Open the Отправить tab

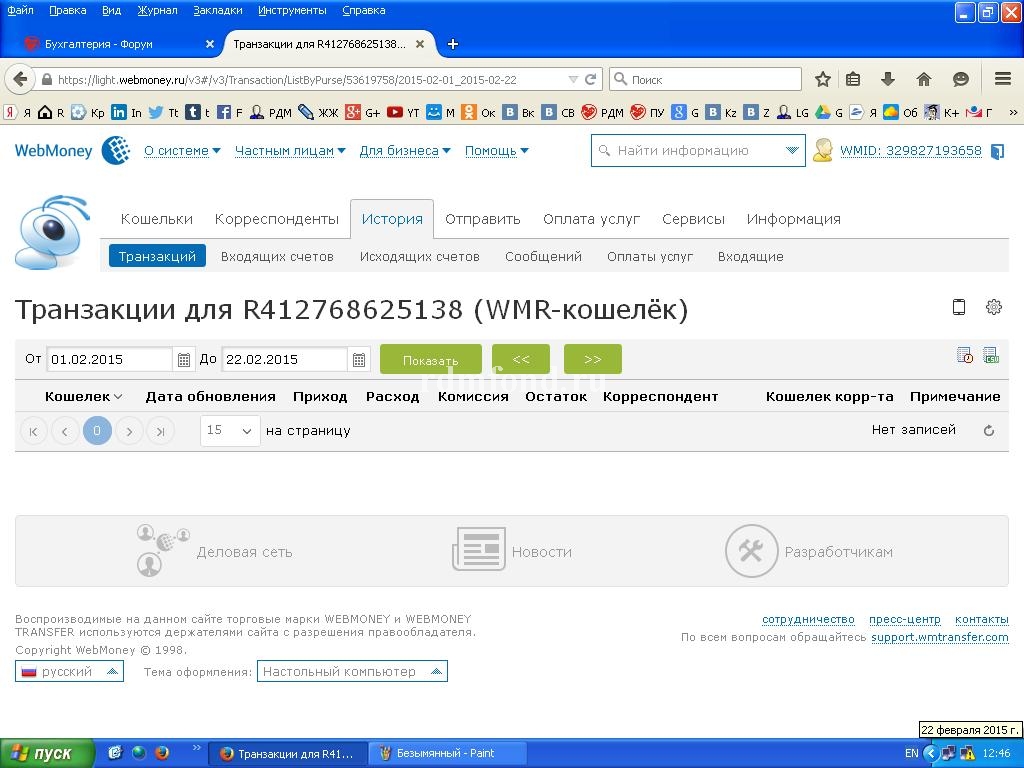click(483, 219)
